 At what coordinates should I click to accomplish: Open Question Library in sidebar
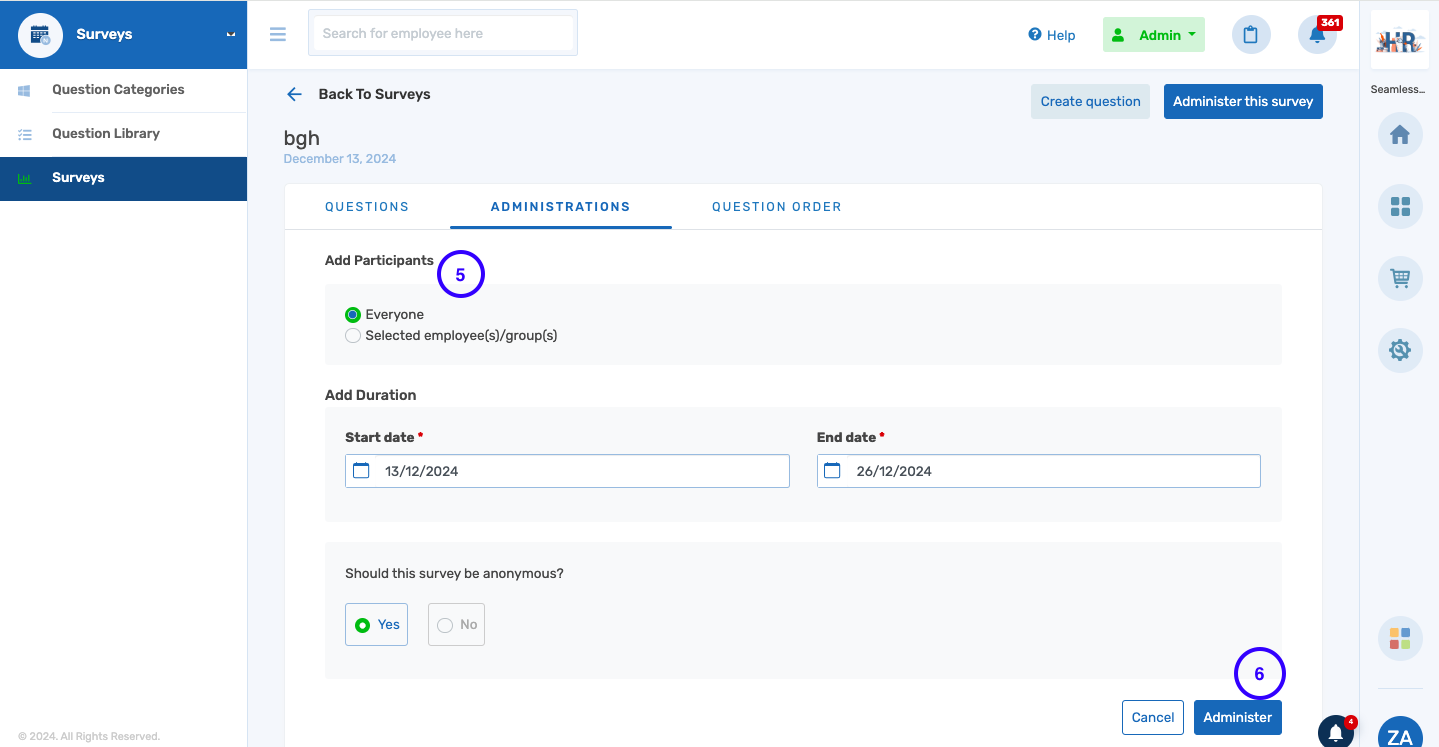[x=106, y=134]
